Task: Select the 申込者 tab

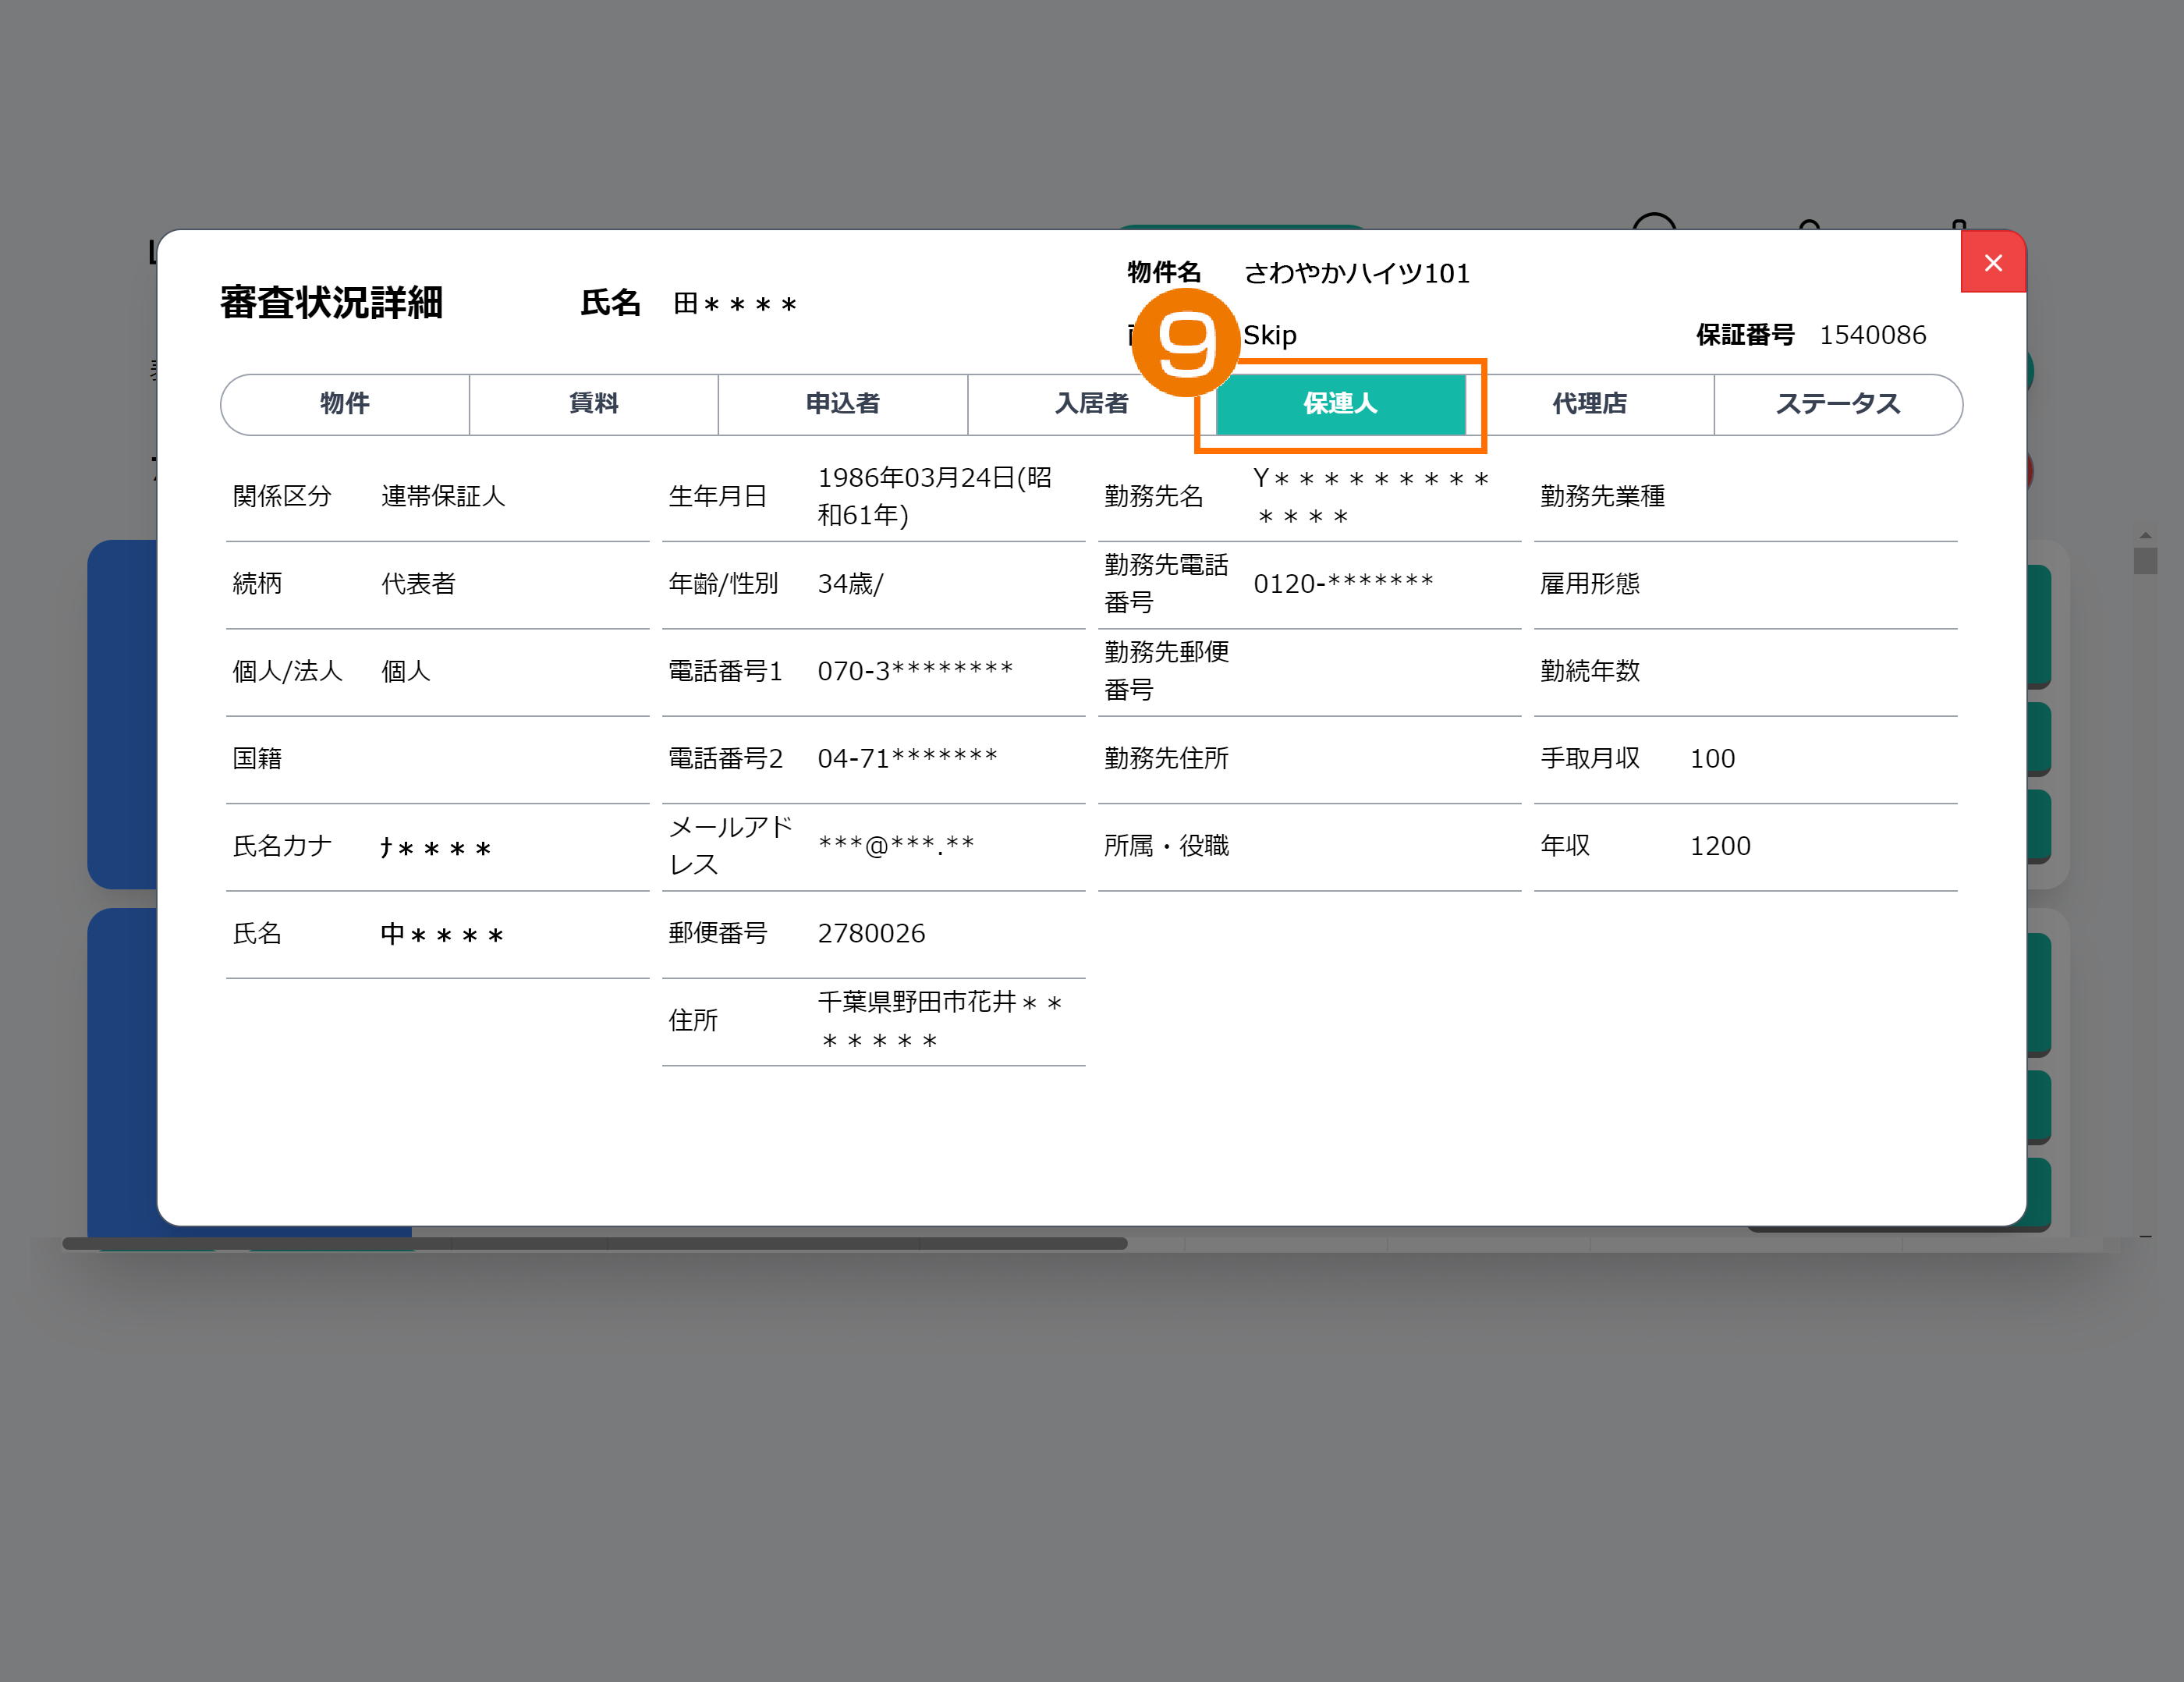Action: (x=842, y=404)
